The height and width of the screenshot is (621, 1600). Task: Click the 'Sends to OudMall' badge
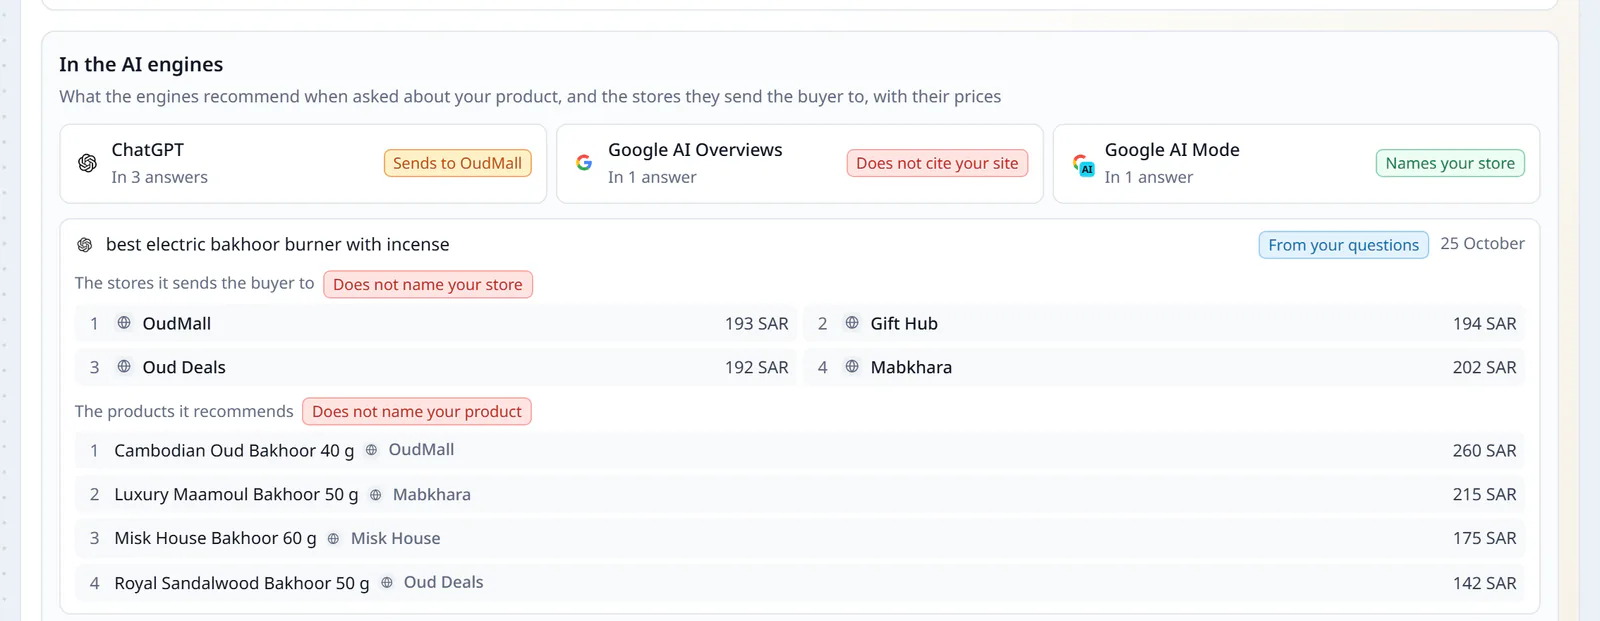pyautogui.click(x=457, y=163)
